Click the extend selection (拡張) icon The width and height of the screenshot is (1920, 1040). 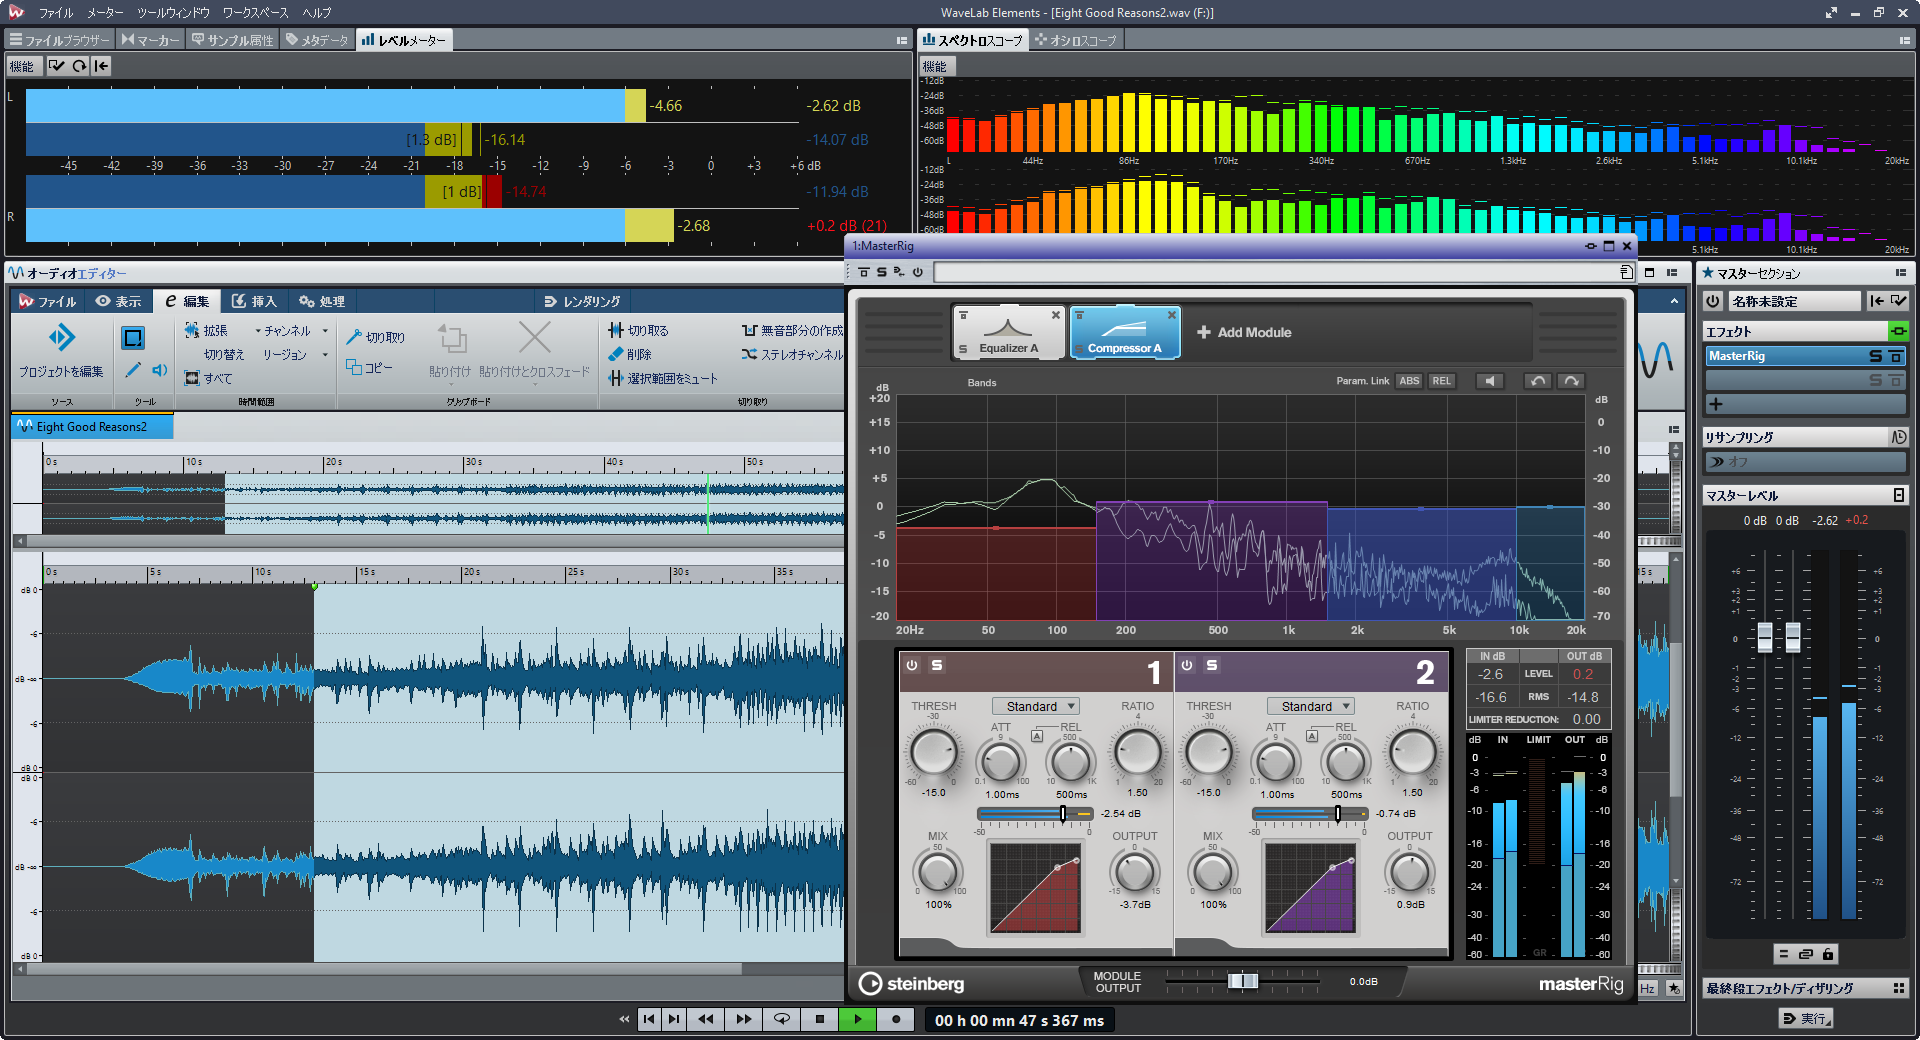tap(192, 330)
